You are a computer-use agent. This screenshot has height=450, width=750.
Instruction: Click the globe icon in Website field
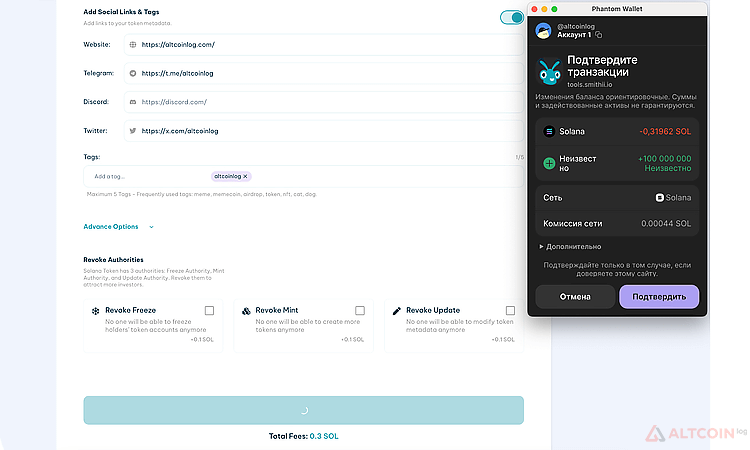coord(133,44)
